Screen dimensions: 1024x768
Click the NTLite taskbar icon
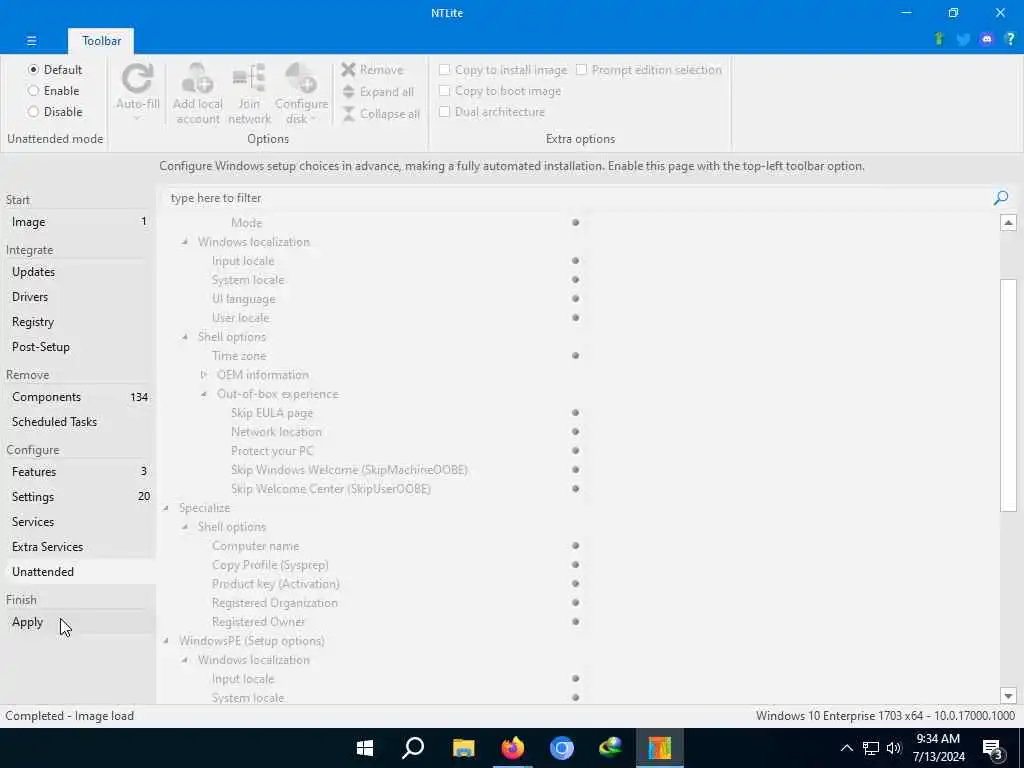pyautogui.click(x=660, y=748)
